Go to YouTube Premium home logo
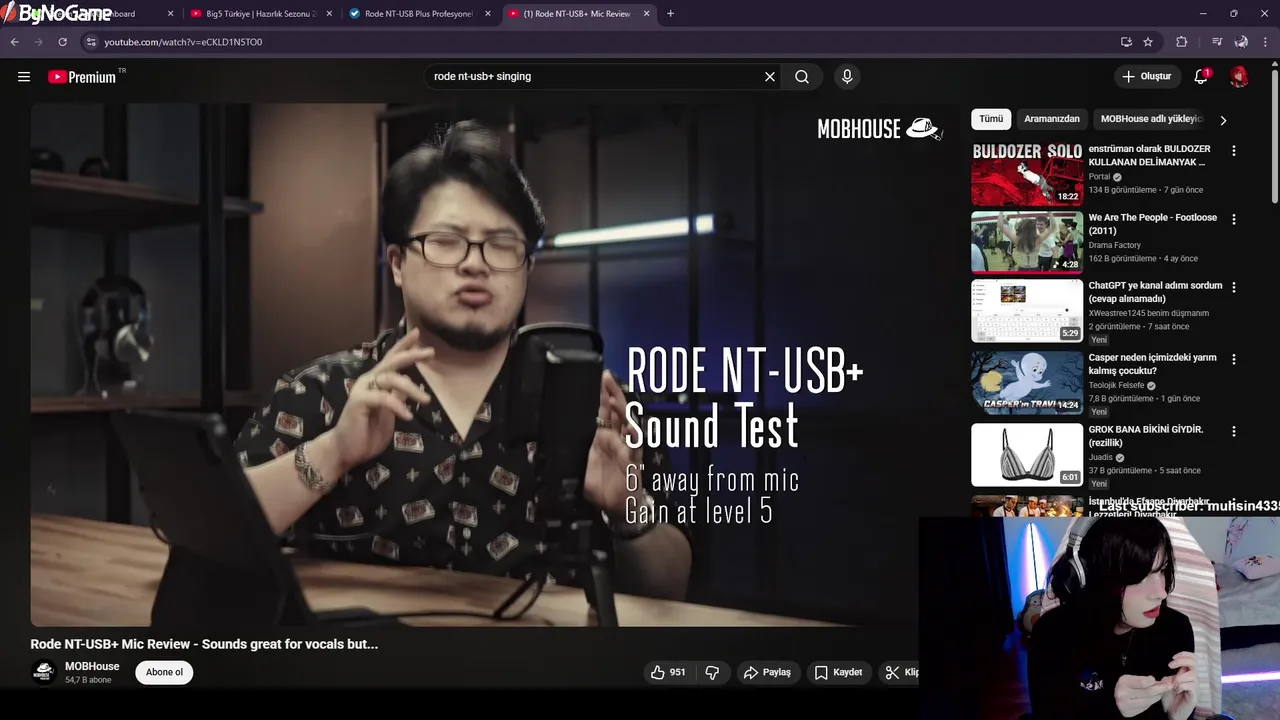Viewport: 1280px width, 720px height. pos(82,77)
